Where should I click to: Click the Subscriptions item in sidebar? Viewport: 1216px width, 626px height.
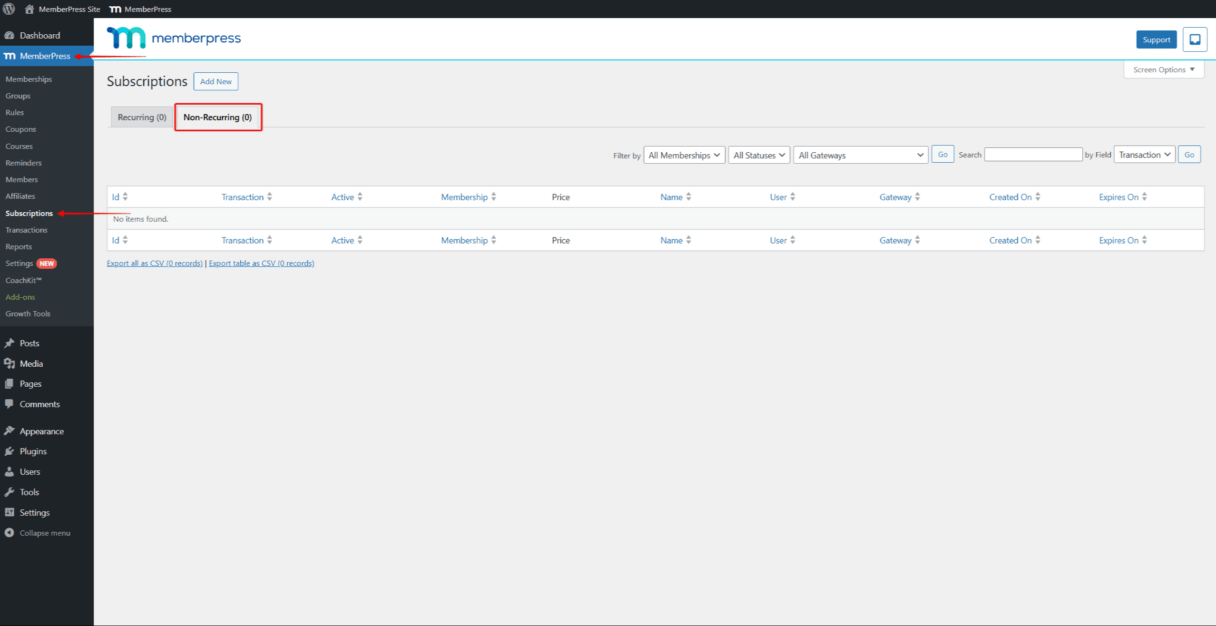coord(29,213)
